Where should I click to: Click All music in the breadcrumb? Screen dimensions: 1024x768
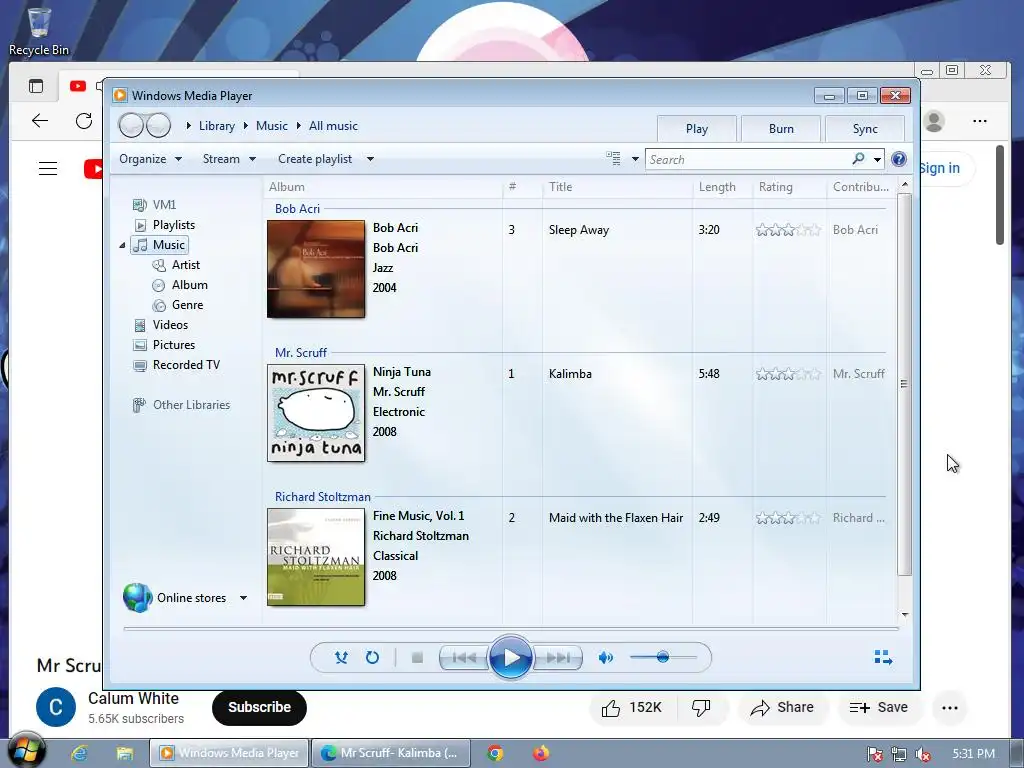pyautogui.click(x=333, y=126)
